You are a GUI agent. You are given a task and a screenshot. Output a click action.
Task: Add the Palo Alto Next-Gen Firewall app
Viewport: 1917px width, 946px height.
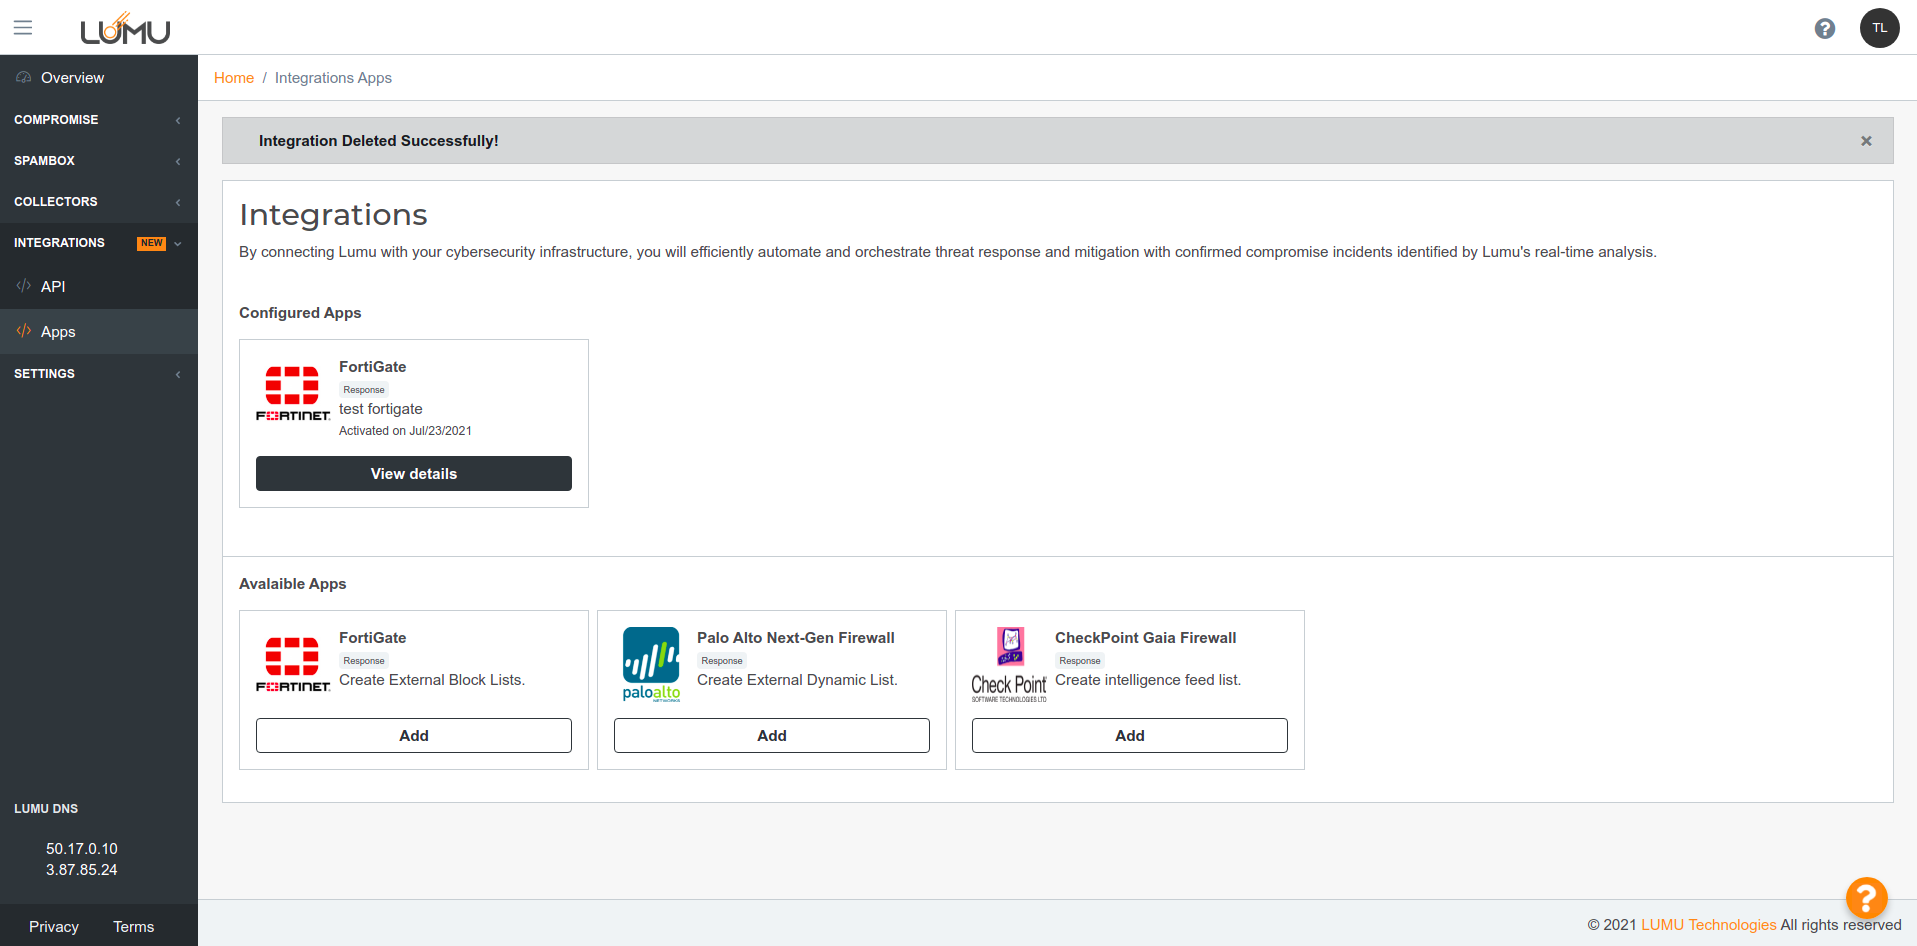pyautogui.click(x=771, y=736)
